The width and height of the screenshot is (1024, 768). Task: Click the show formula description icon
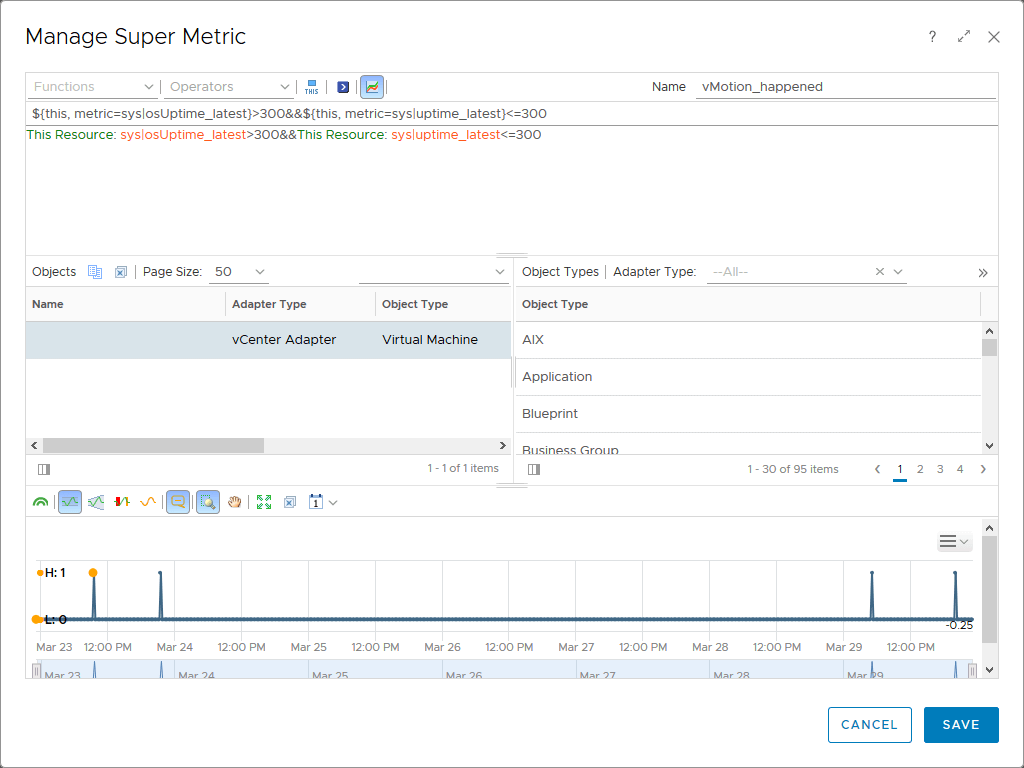[x=343, y=87]
